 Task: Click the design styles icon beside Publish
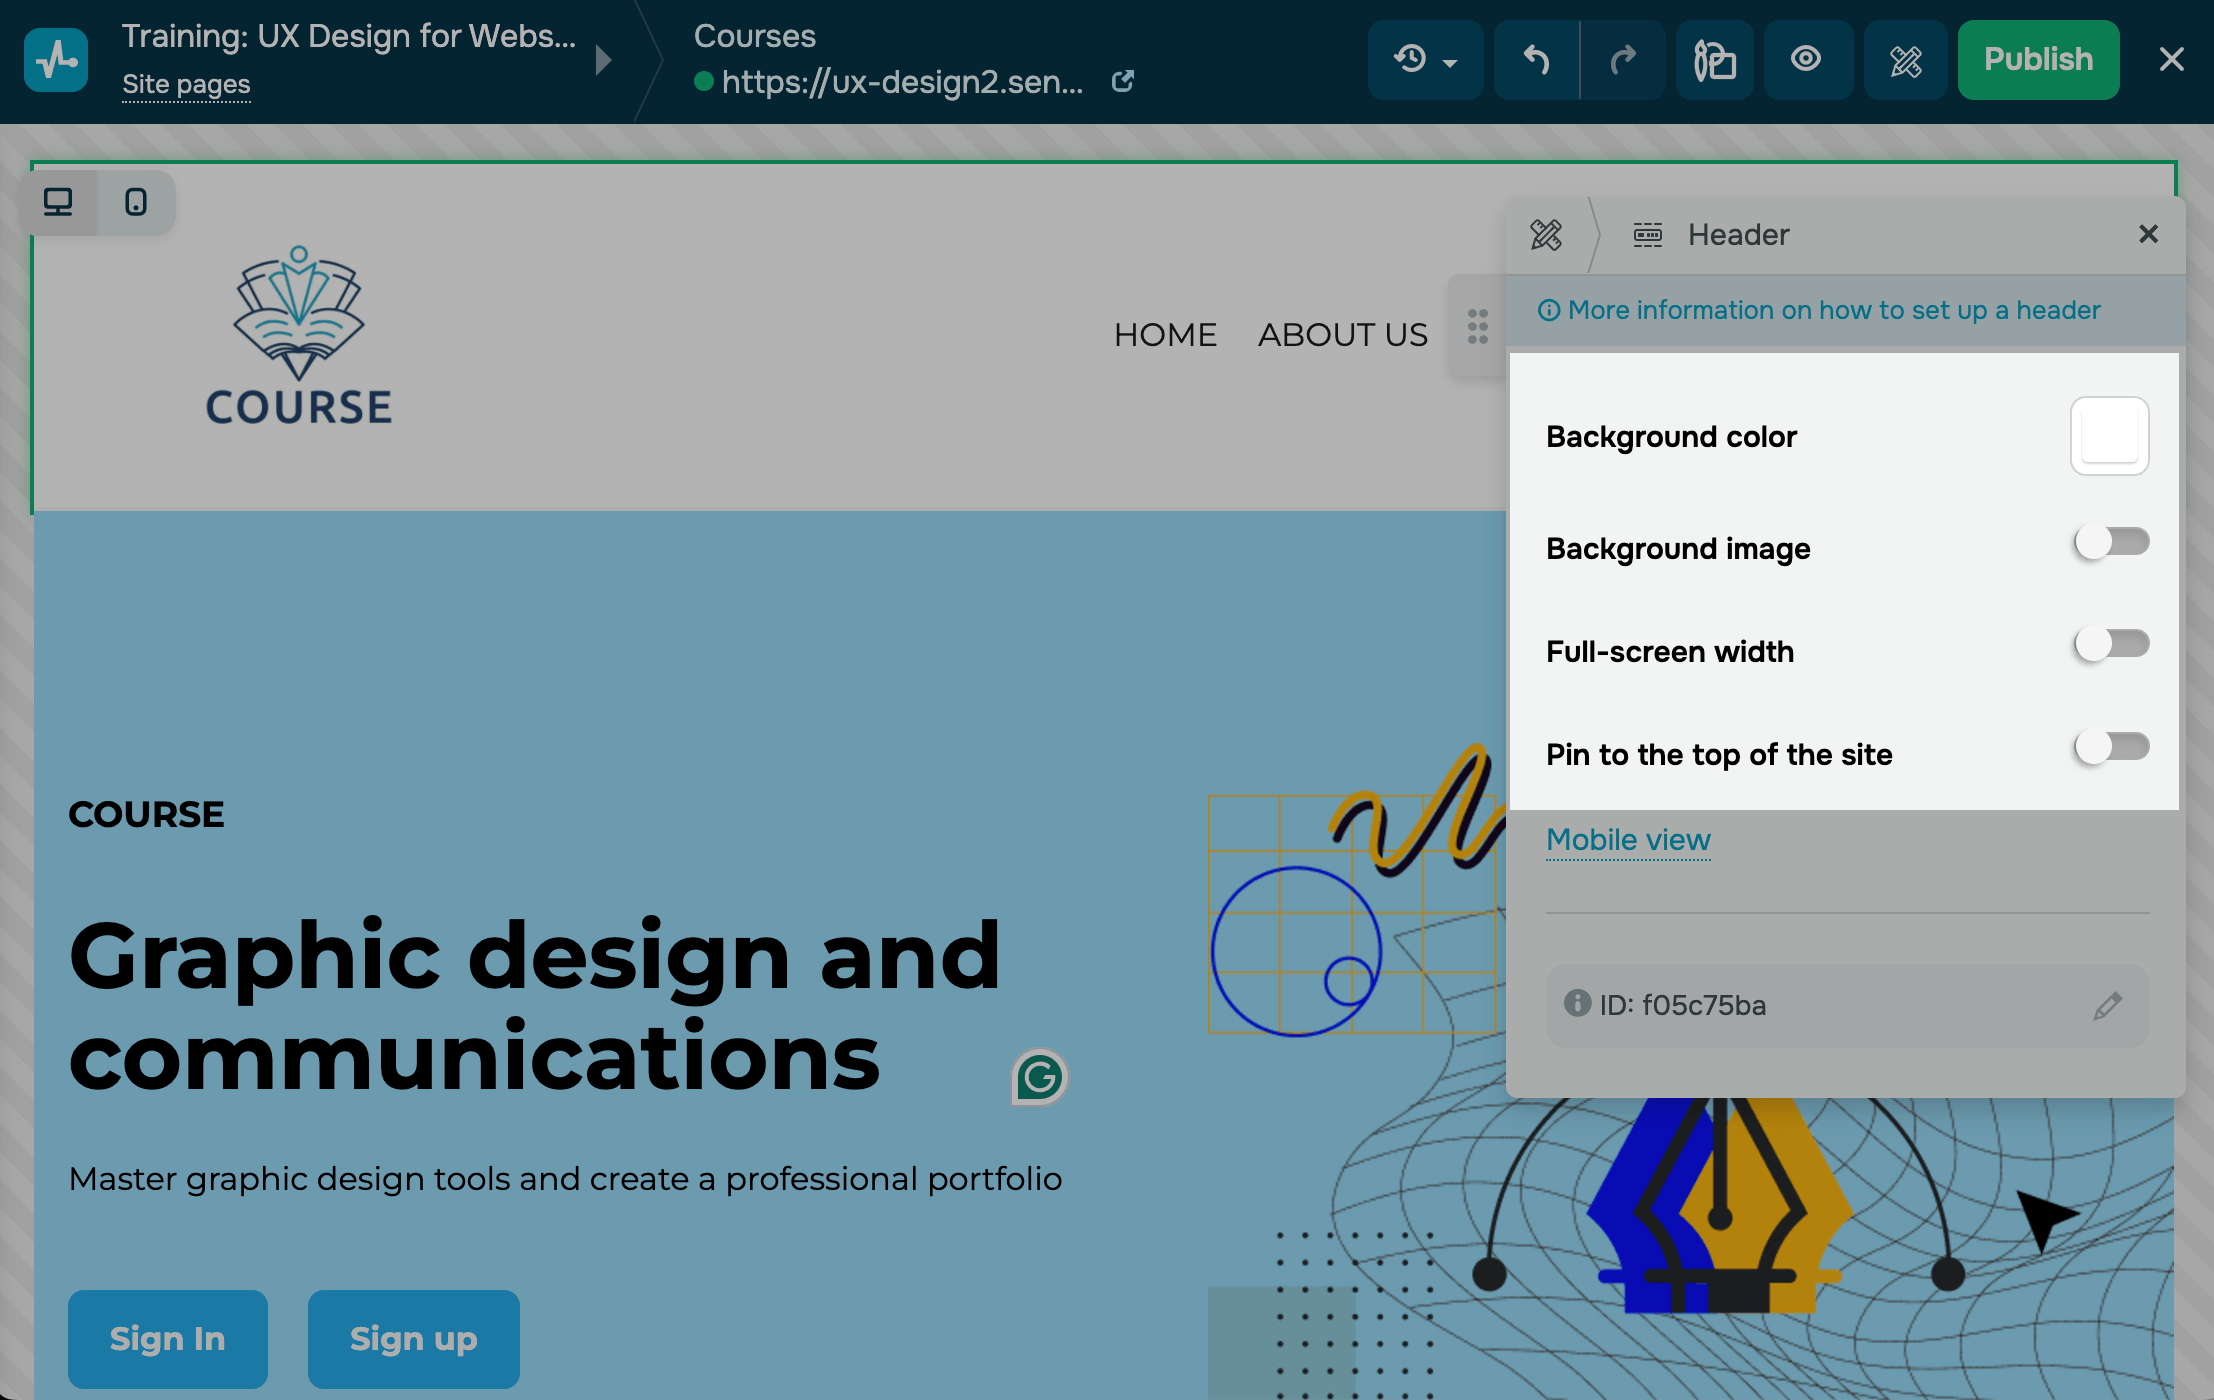1906,60
